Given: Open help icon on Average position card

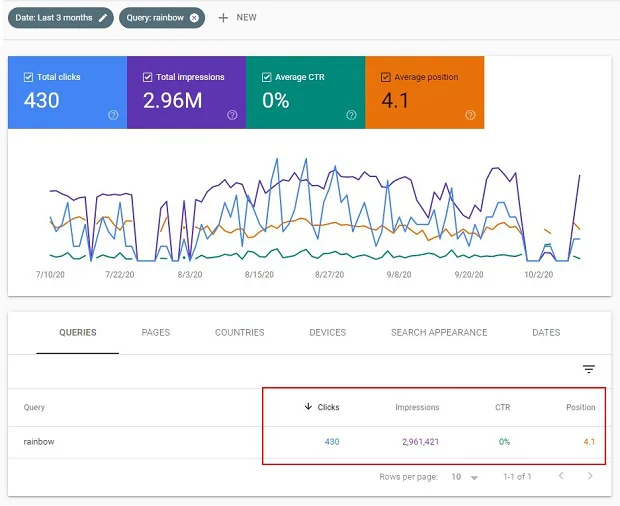Looking at the screenshot, I should click(470, 115).
